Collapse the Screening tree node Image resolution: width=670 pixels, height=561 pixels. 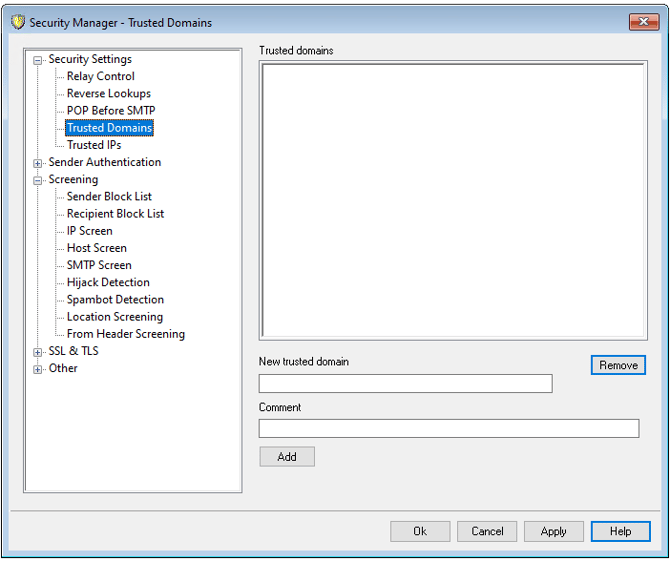pos(38,180)
